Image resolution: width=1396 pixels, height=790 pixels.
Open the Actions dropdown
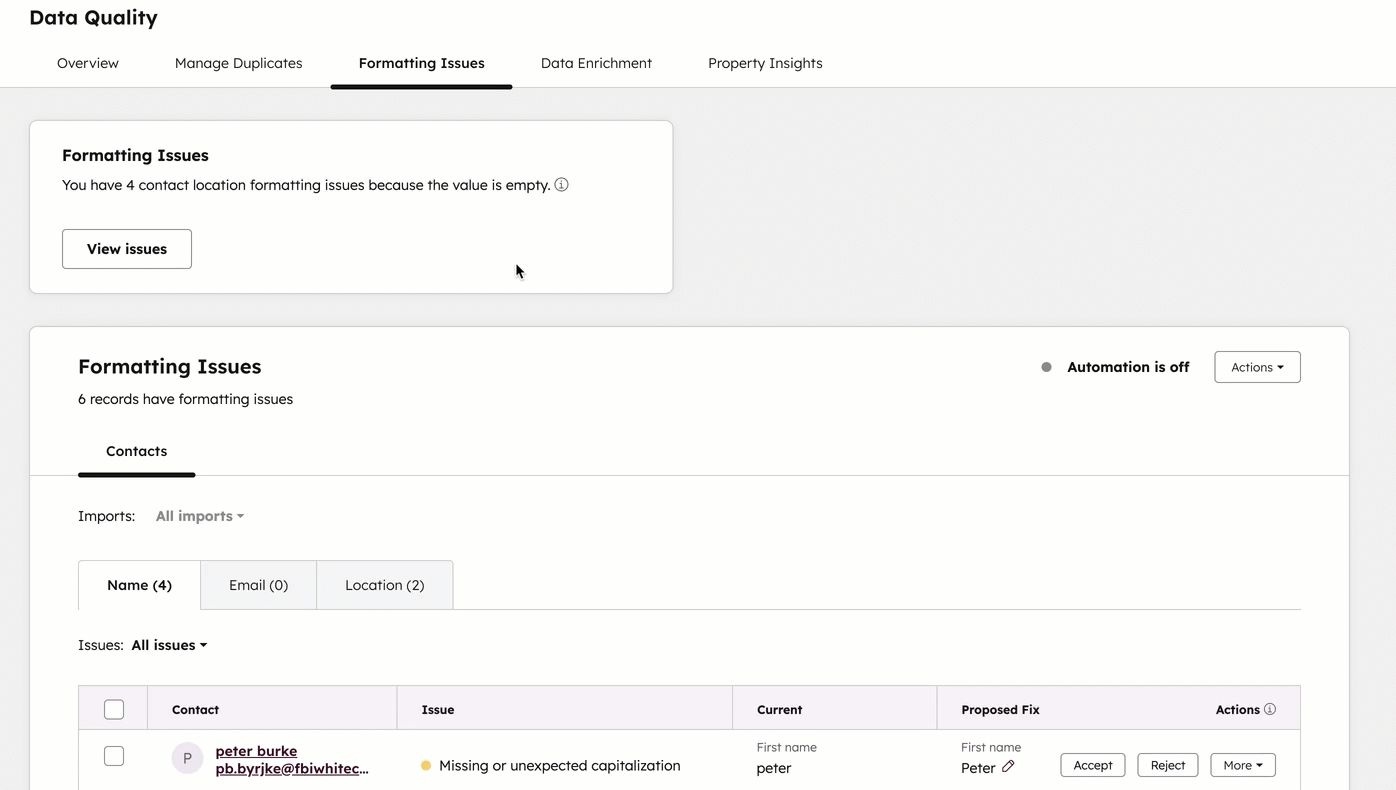coord(1256,367)
